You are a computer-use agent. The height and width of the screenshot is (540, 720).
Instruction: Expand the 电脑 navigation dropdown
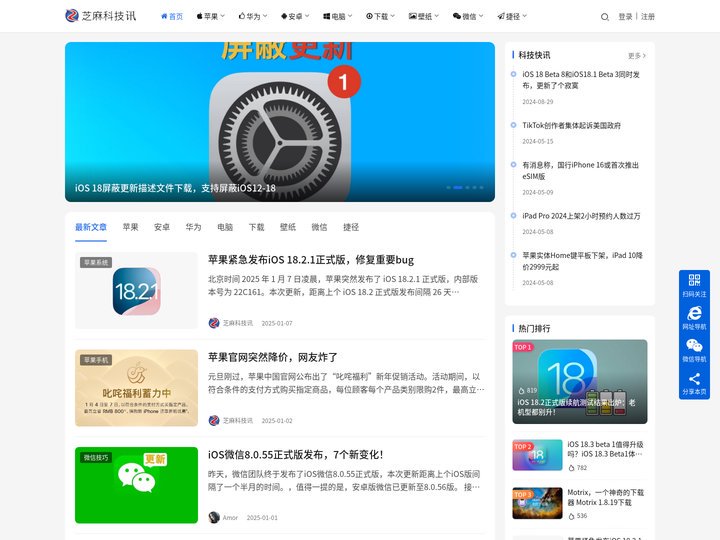pos(338,17)
